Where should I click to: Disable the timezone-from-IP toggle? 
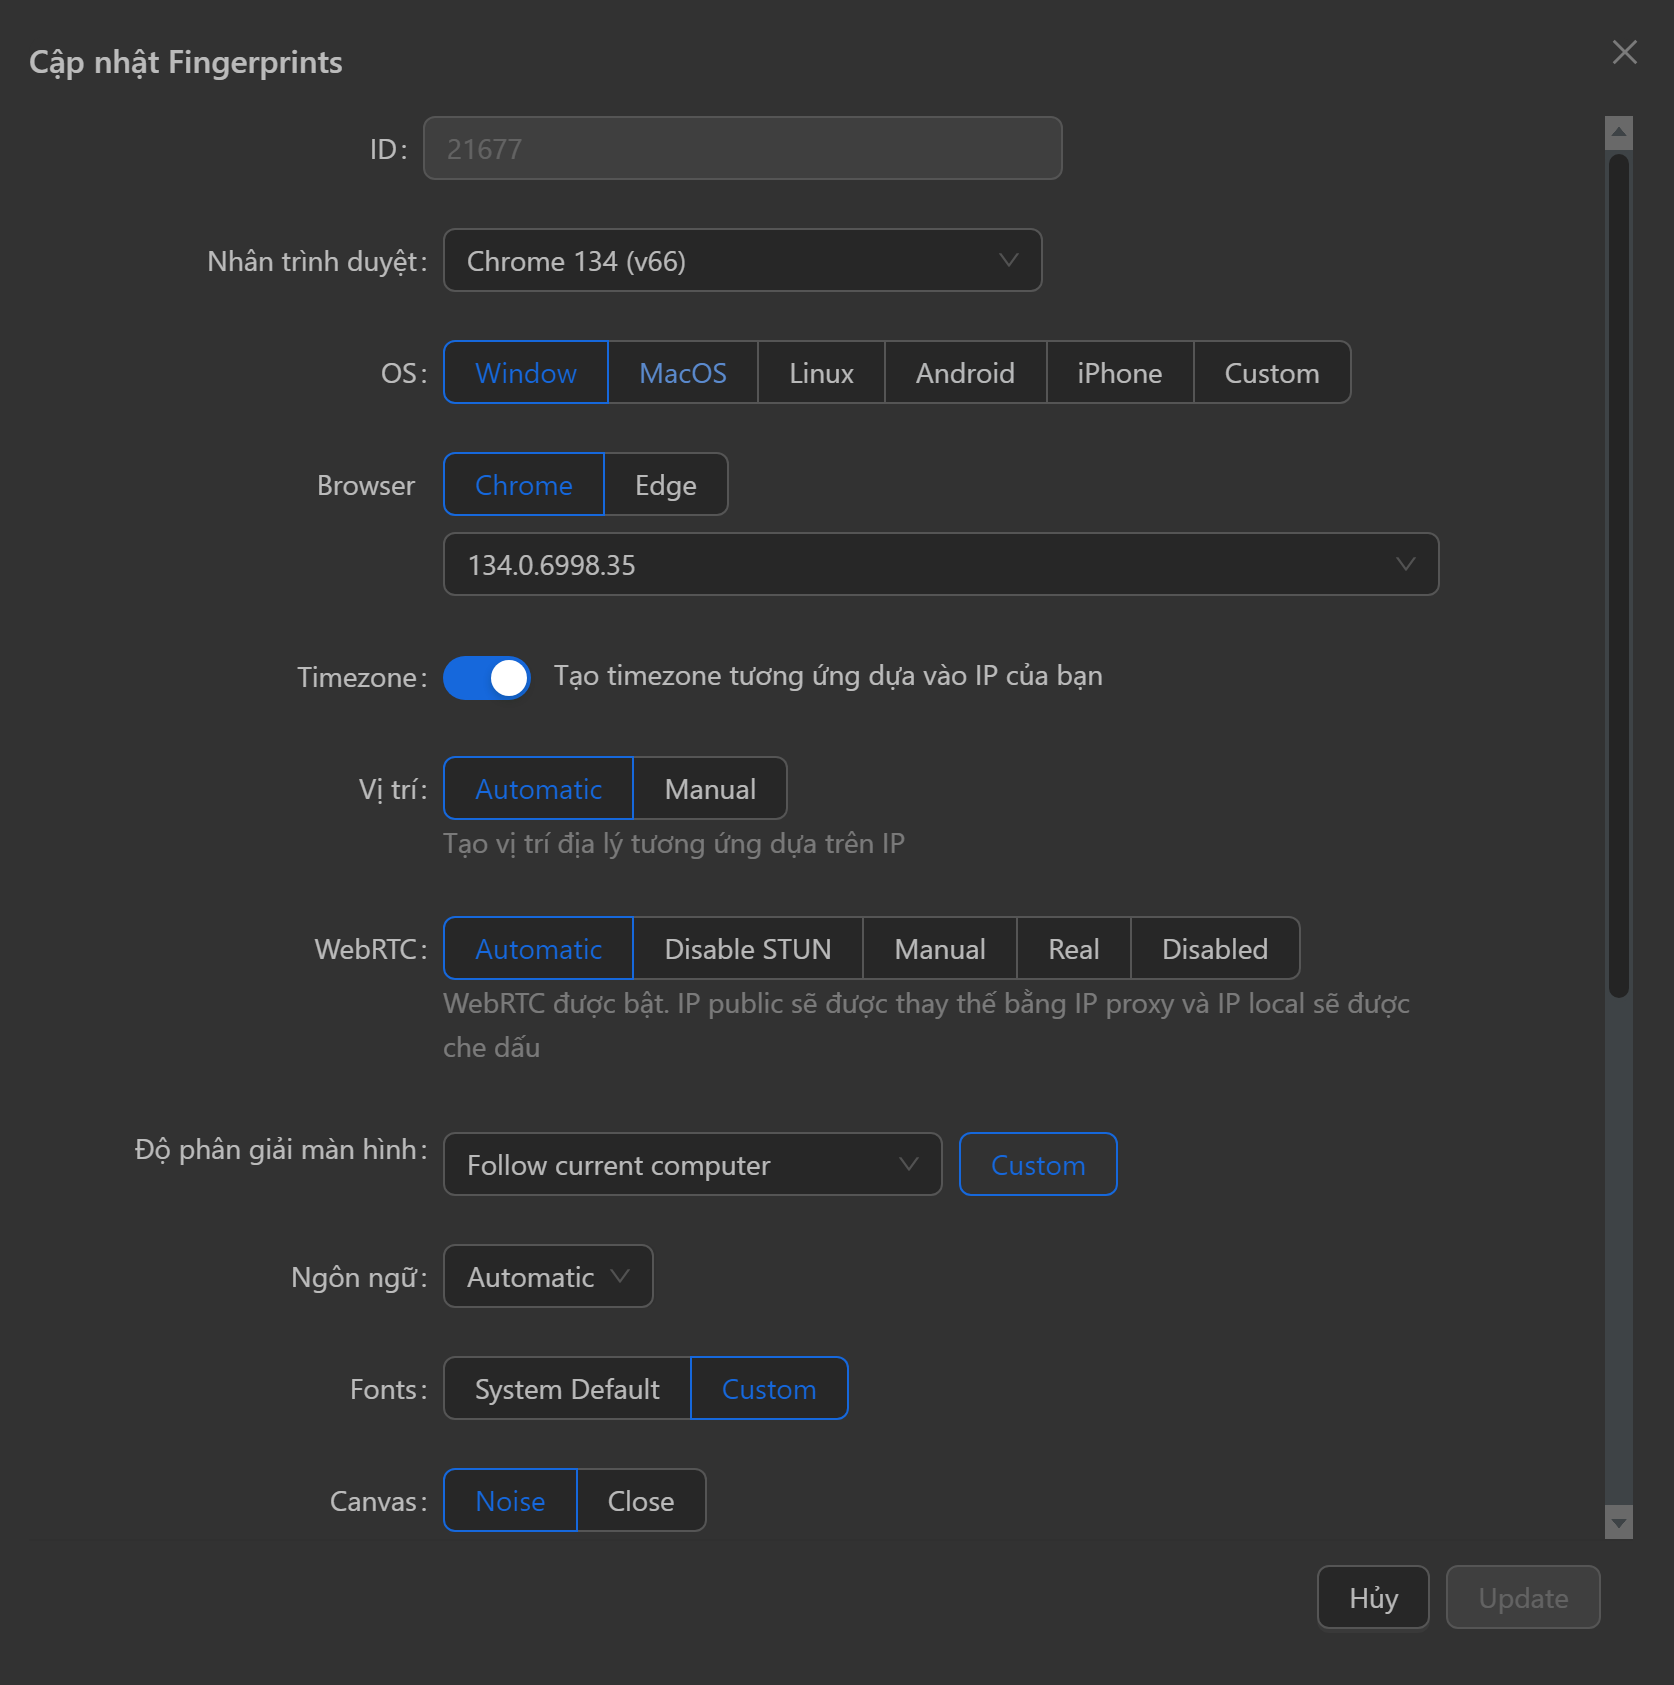pos(486,677)
